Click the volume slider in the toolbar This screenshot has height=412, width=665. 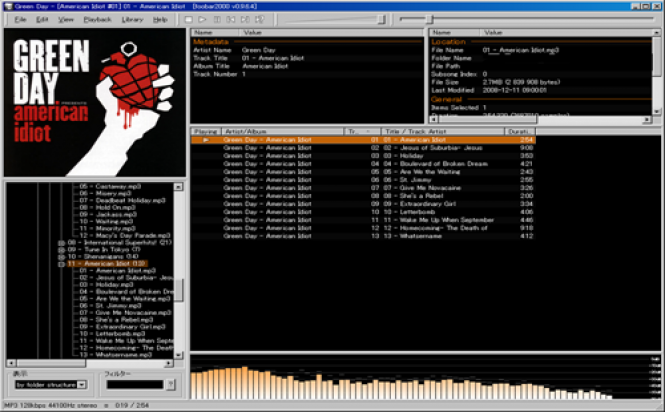tap(335, 20)
